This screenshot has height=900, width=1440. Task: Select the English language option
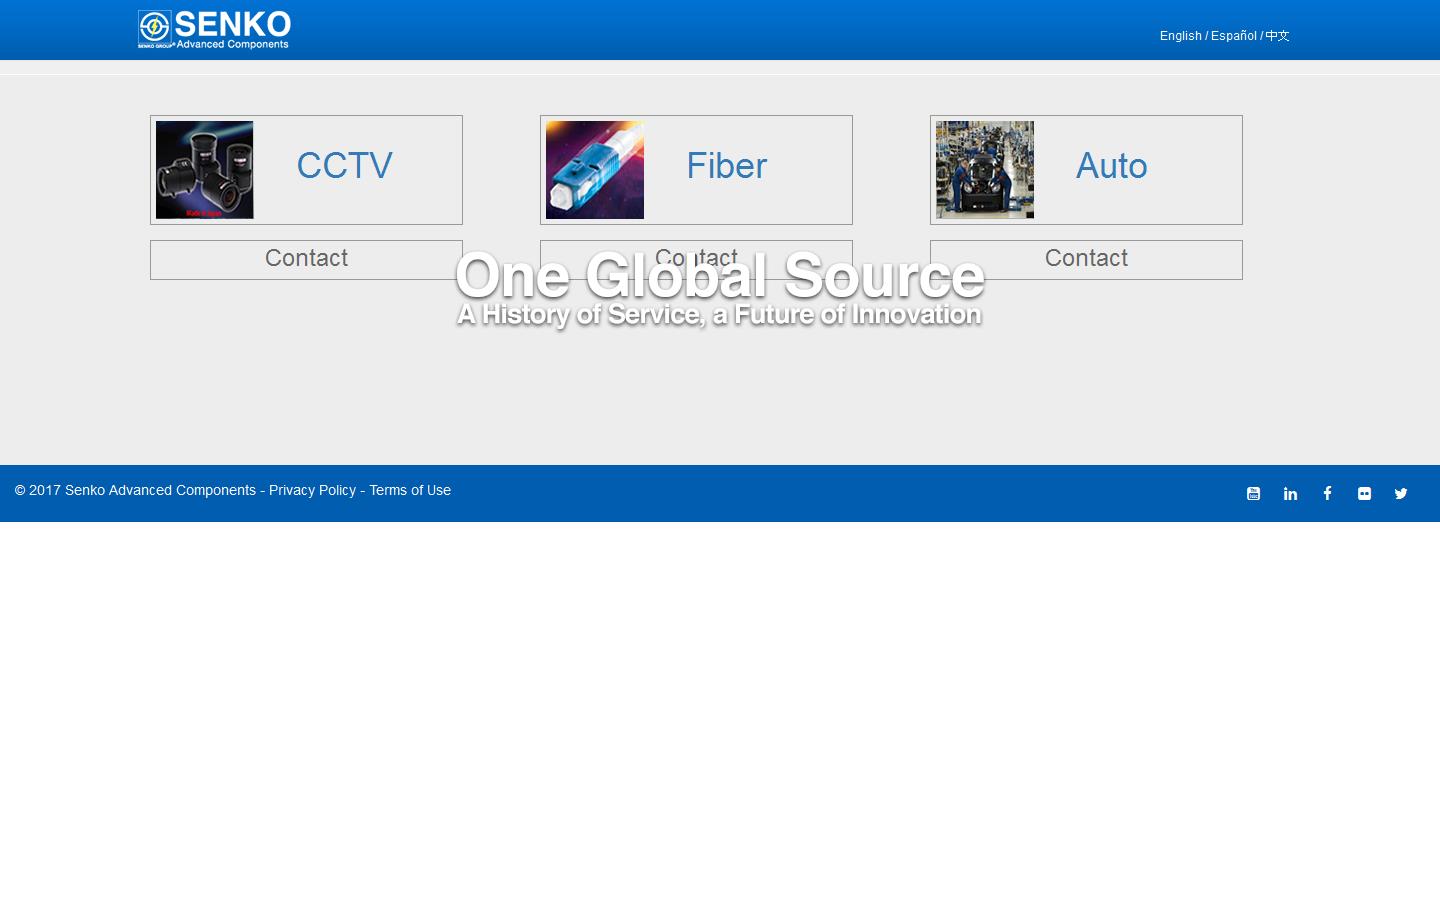[x=1180, y=35]
